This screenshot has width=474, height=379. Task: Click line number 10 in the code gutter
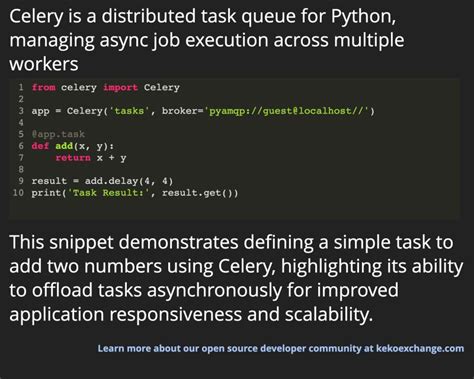18,193
